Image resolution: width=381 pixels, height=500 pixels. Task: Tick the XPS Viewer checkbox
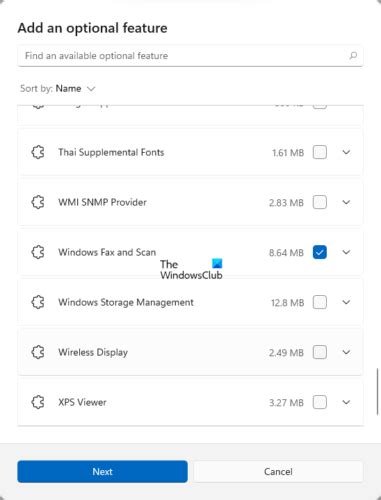(320, 402)
